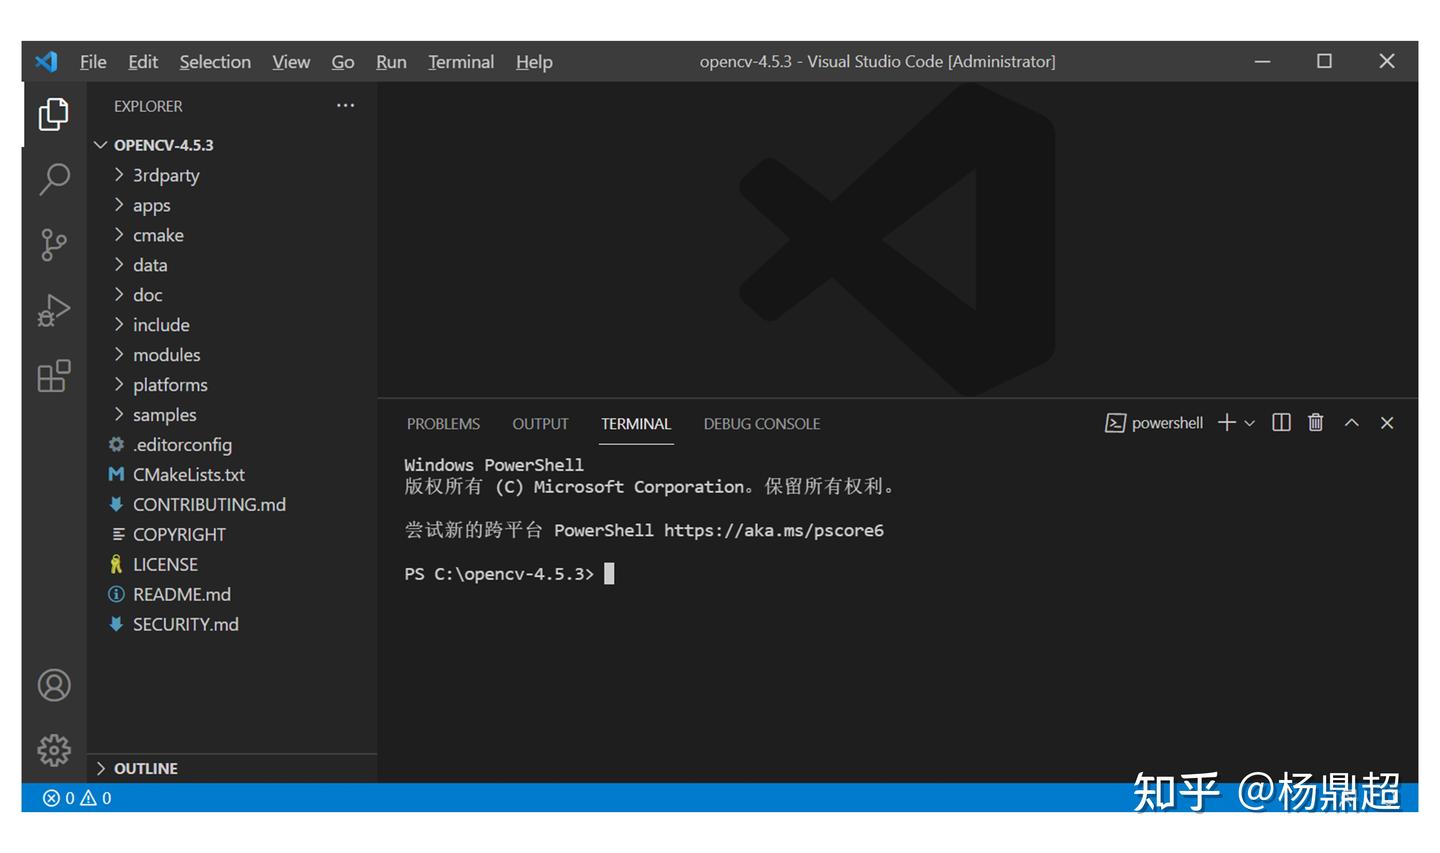Select the Explorer activity bar icon
The image size is (1440, 853).
coord(53,114)
